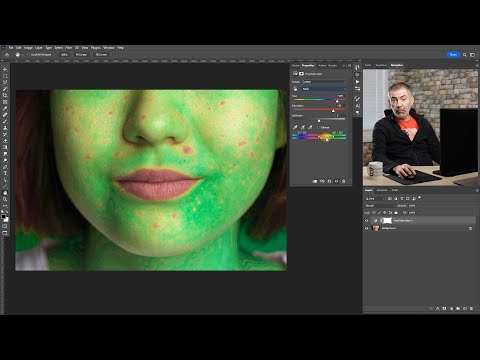Click the Subtract from Sample eyedropper
This screenshot has height=360, width=480.
(x=310, y=127)
